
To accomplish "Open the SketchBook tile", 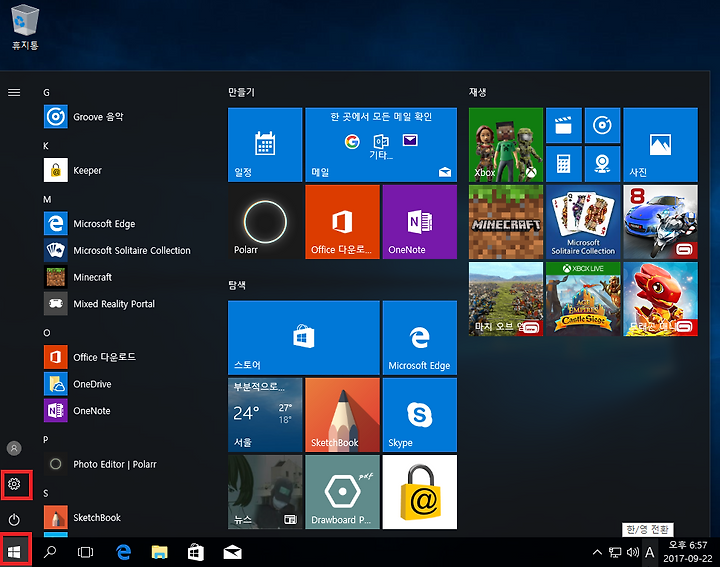I will point(342,415).
